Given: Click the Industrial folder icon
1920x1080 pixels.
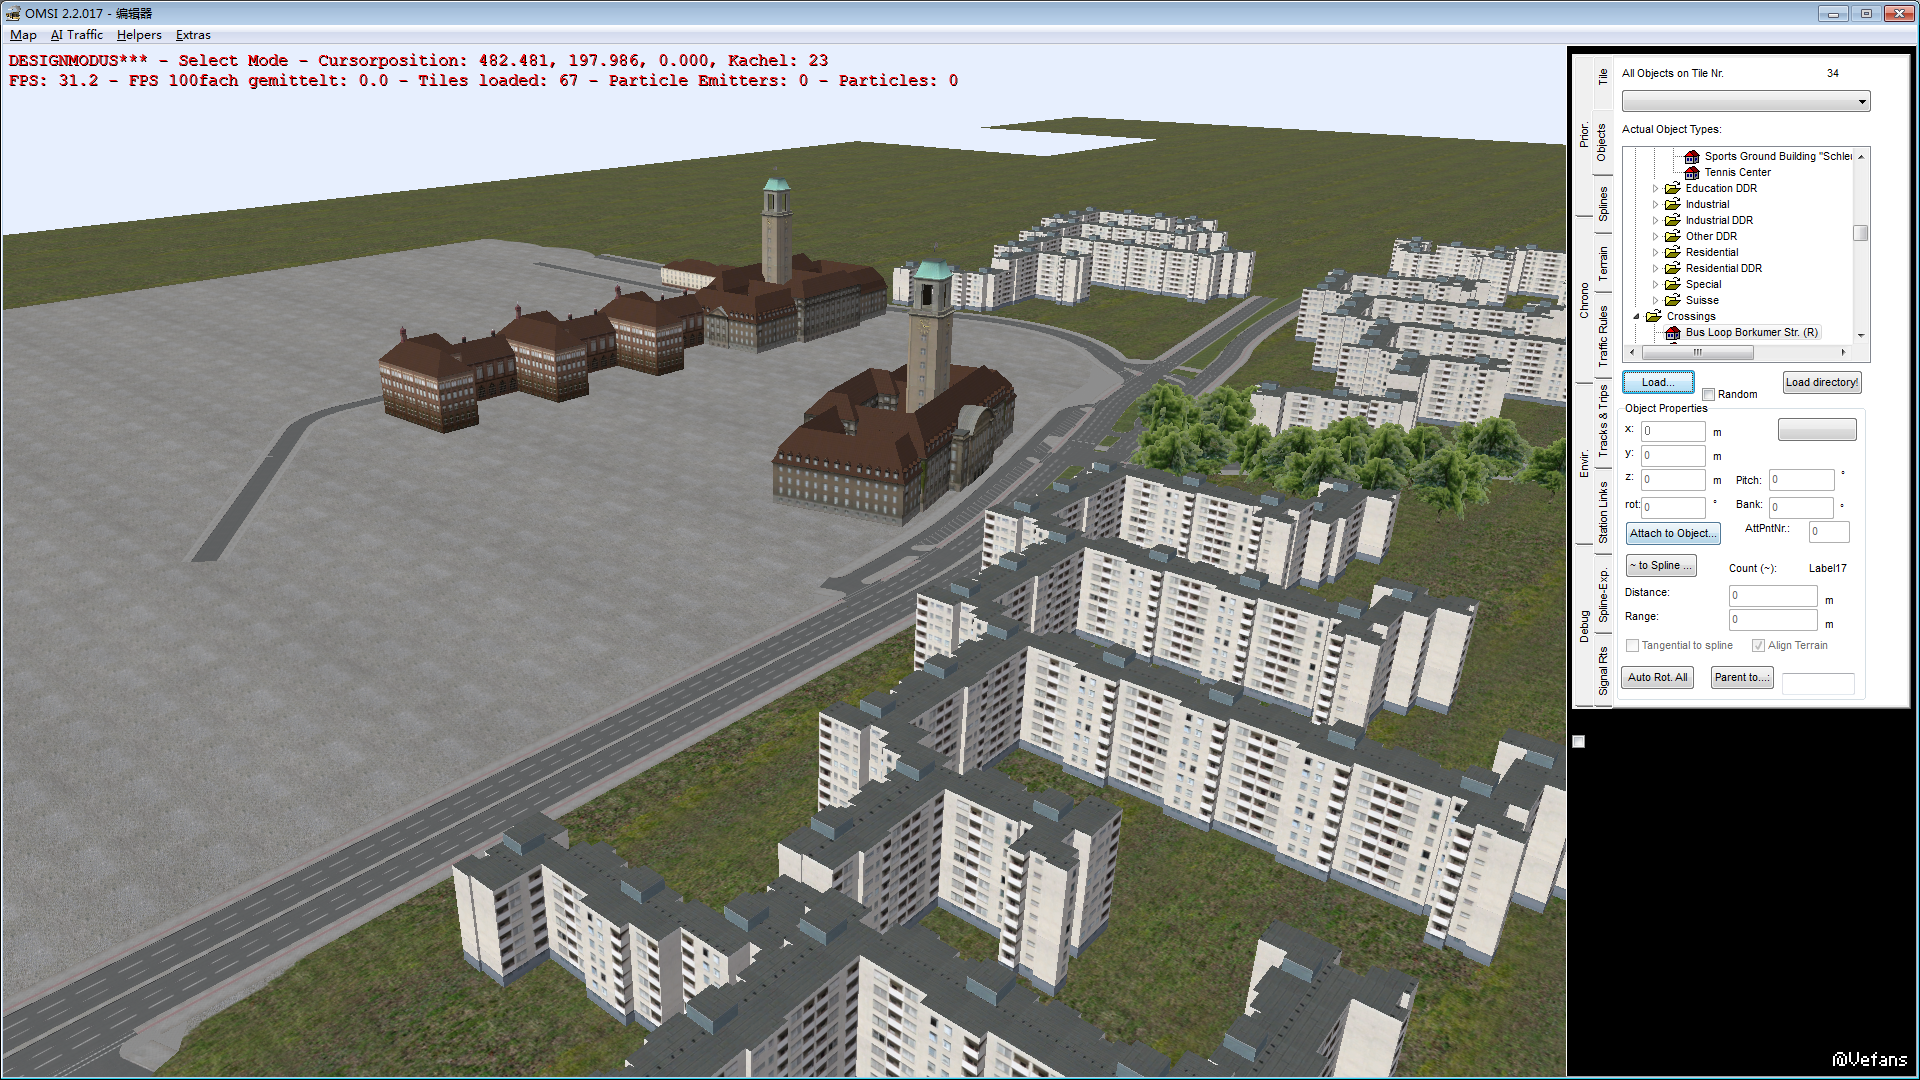Looking at the screenshot, I should point(1672,204).
